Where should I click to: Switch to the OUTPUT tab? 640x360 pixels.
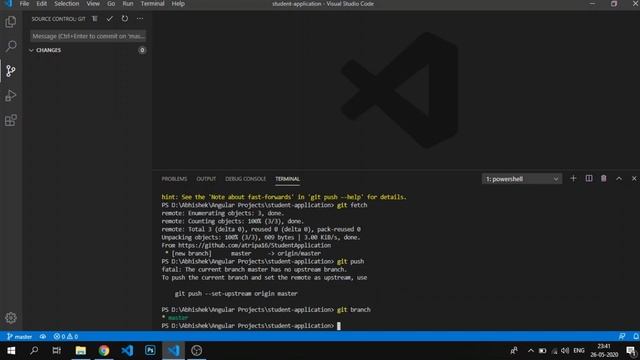(206, 179)
